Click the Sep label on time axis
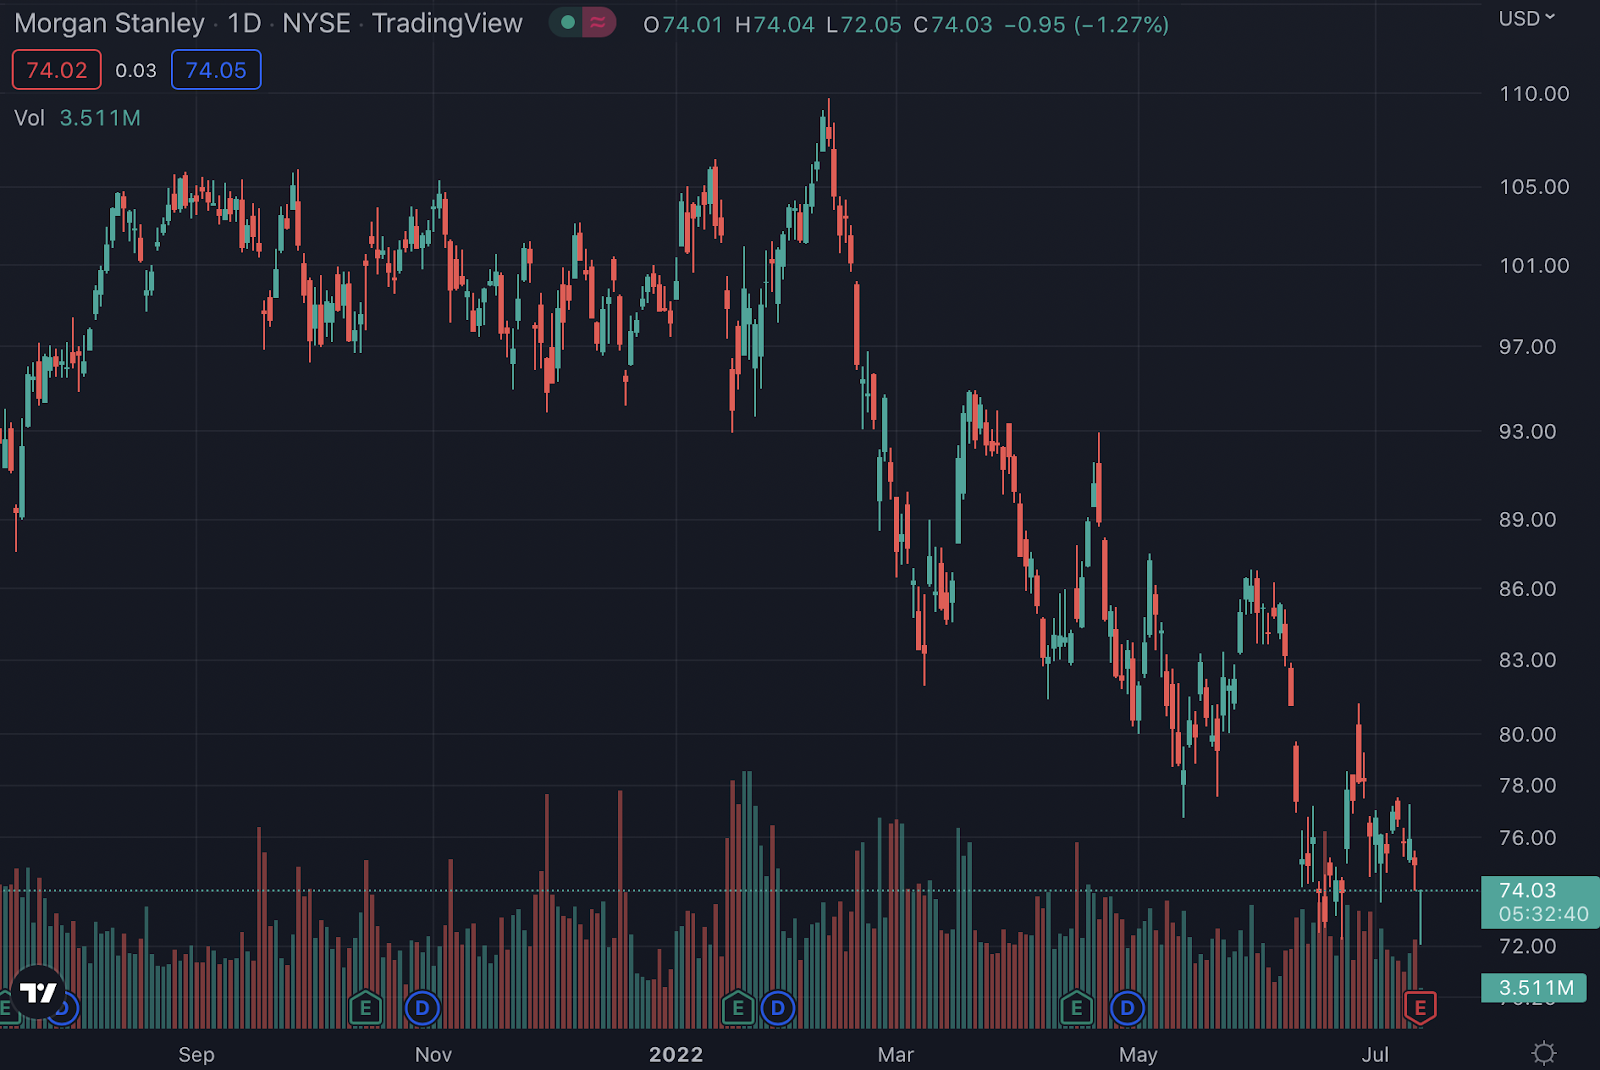This screenshot has width=1600, height=1070. point(196,1055)
